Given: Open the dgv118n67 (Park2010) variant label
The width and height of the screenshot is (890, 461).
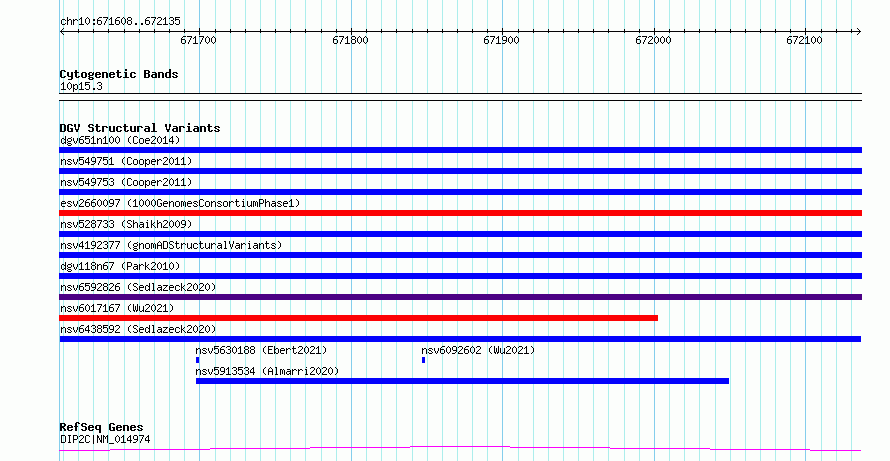Looking at the screenshot, I should click(120, 266).
